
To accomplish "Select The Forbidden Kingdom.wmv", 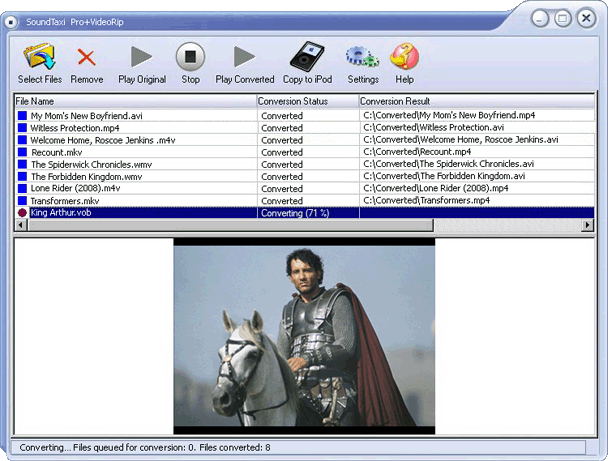I will tap(86, 176).
